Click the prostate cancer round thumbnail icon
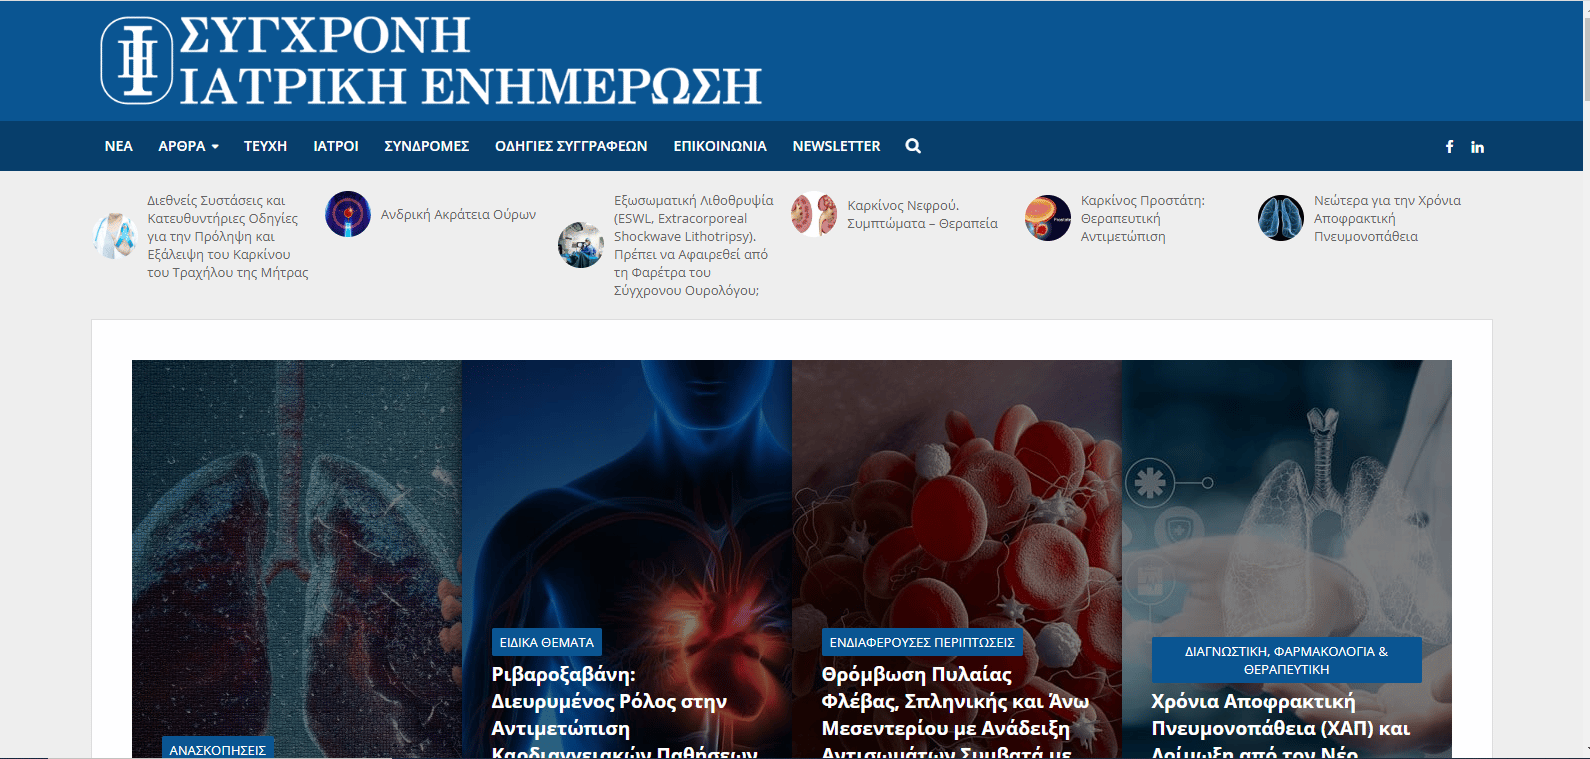Screen dimensions: 1590x759 (1047, 218)
